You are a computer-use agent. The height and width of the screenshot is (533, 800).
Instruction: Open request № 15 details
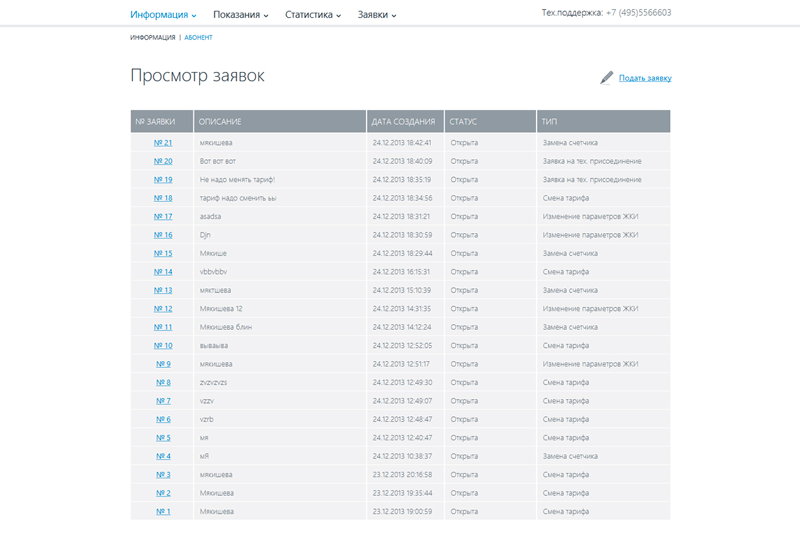[x=162, y=253]
